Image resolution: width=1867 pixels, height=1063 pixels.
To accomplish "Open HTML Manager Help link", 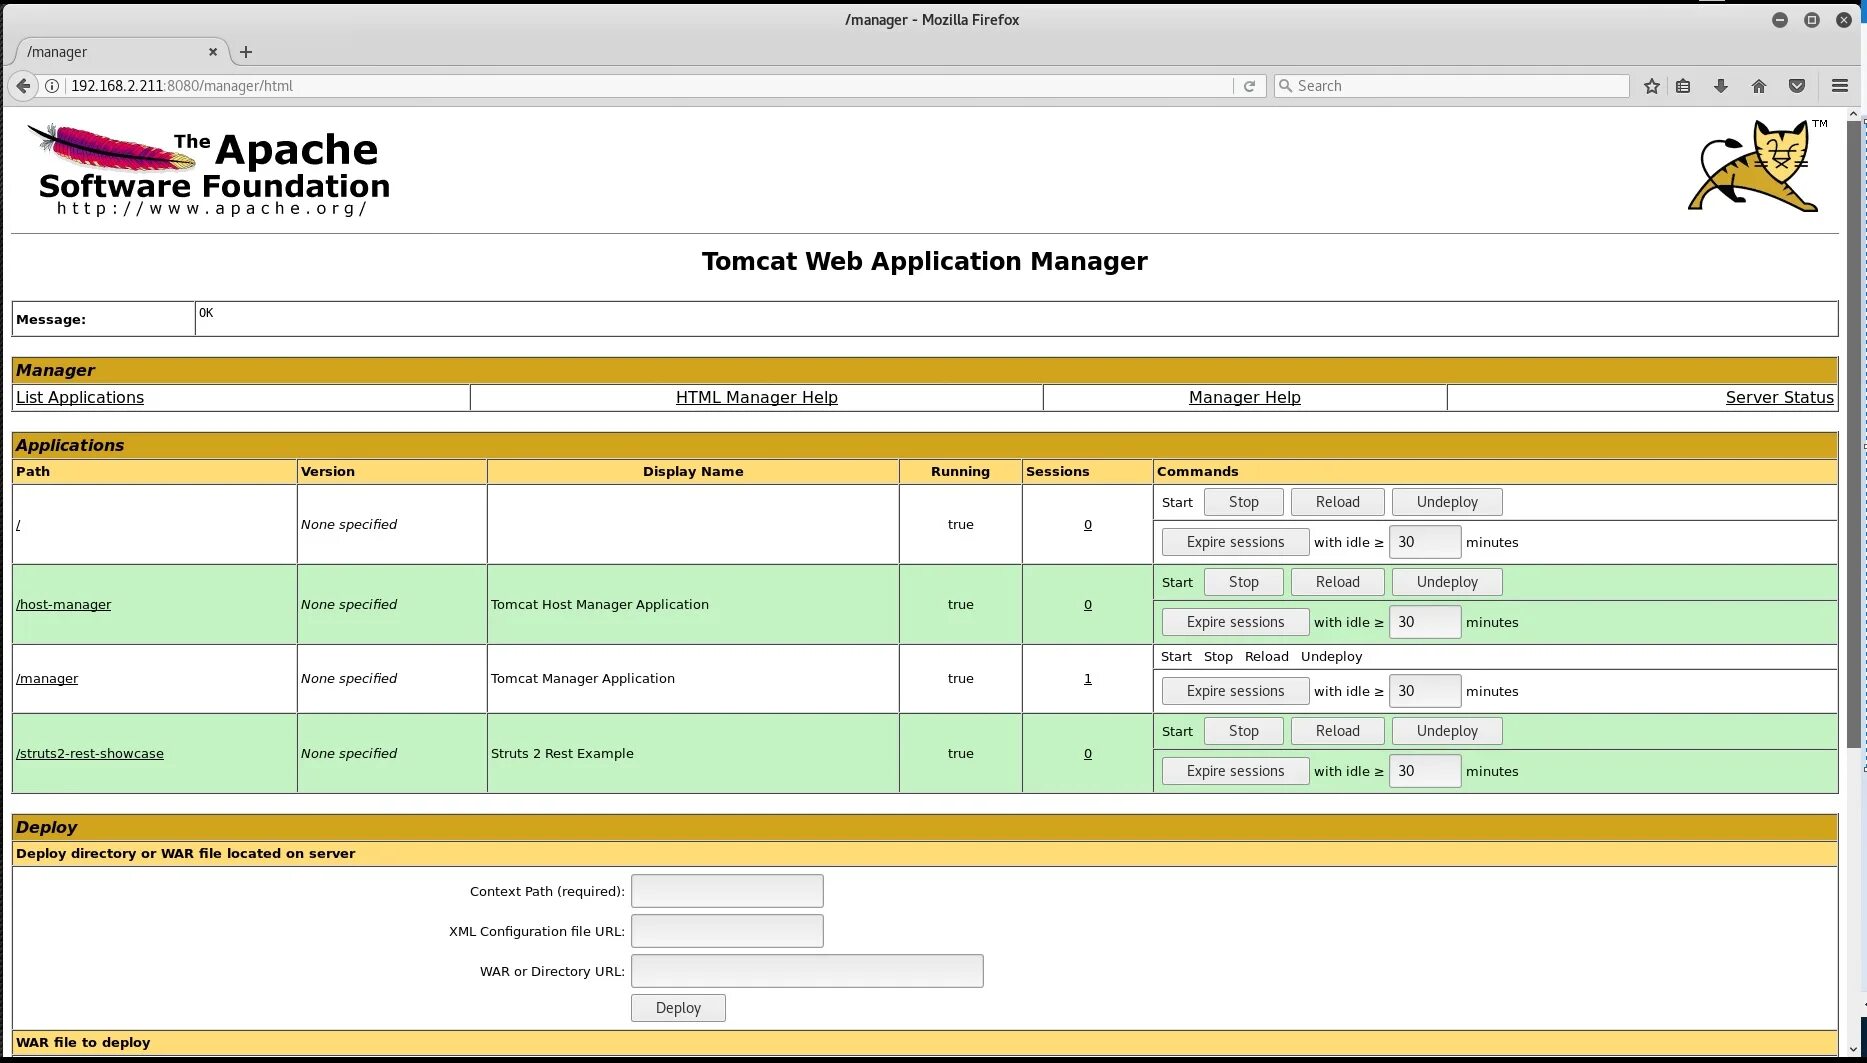I will [757, 397].
